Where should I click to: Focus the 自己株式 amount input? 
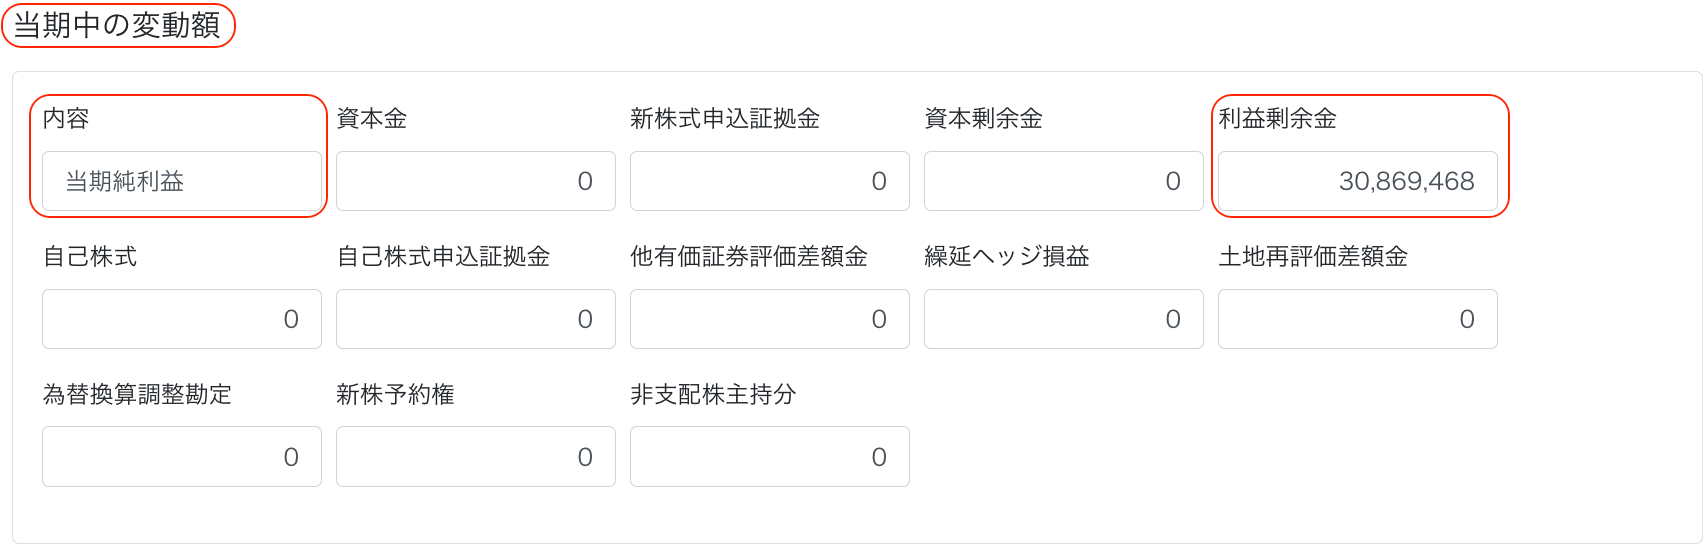pyautogui.click(x=181, y=319)
